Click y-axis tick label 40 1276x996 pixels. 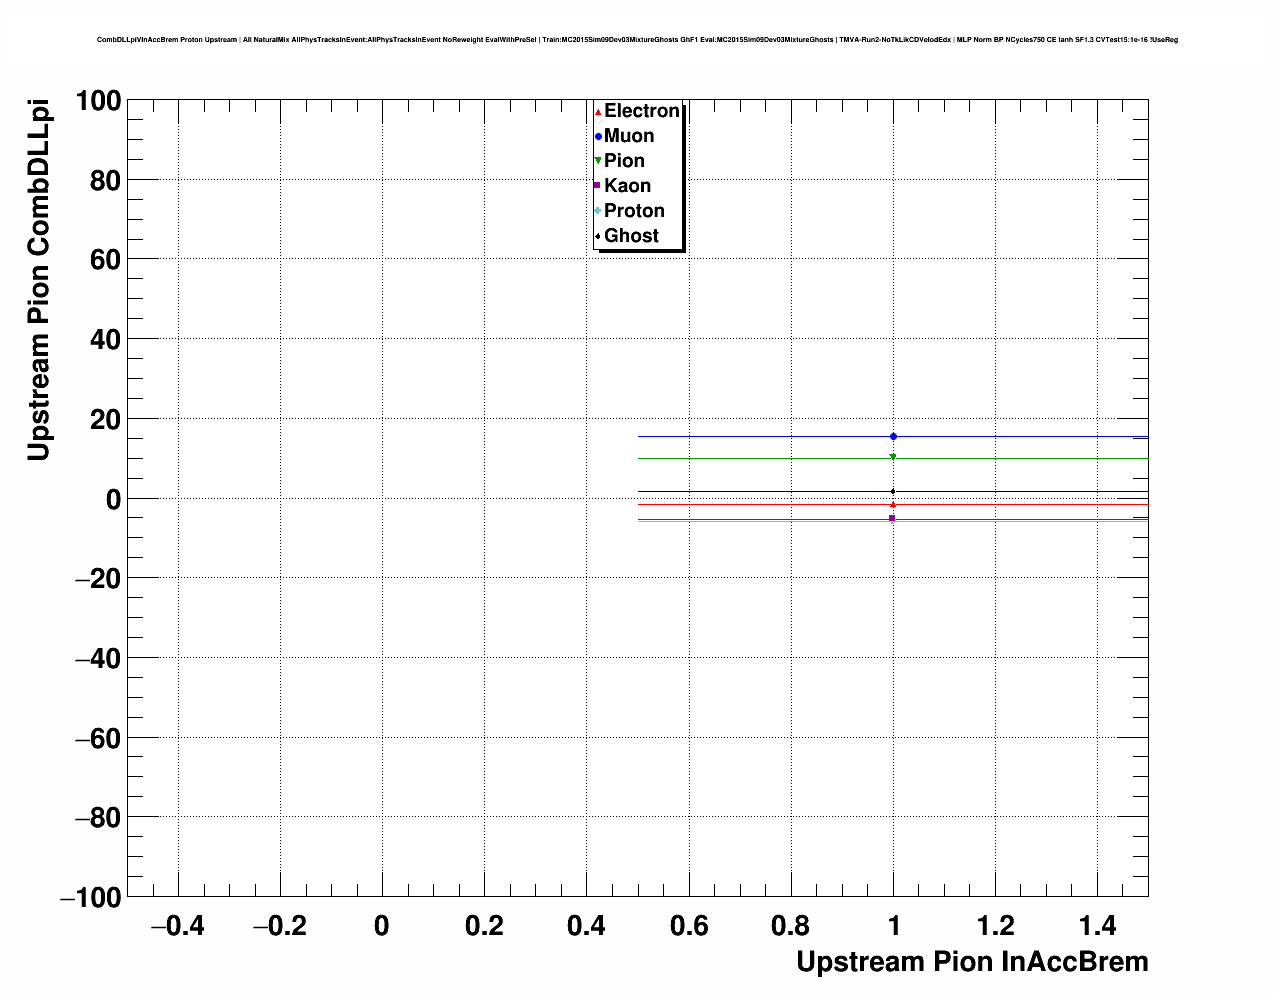coord(104,340)
